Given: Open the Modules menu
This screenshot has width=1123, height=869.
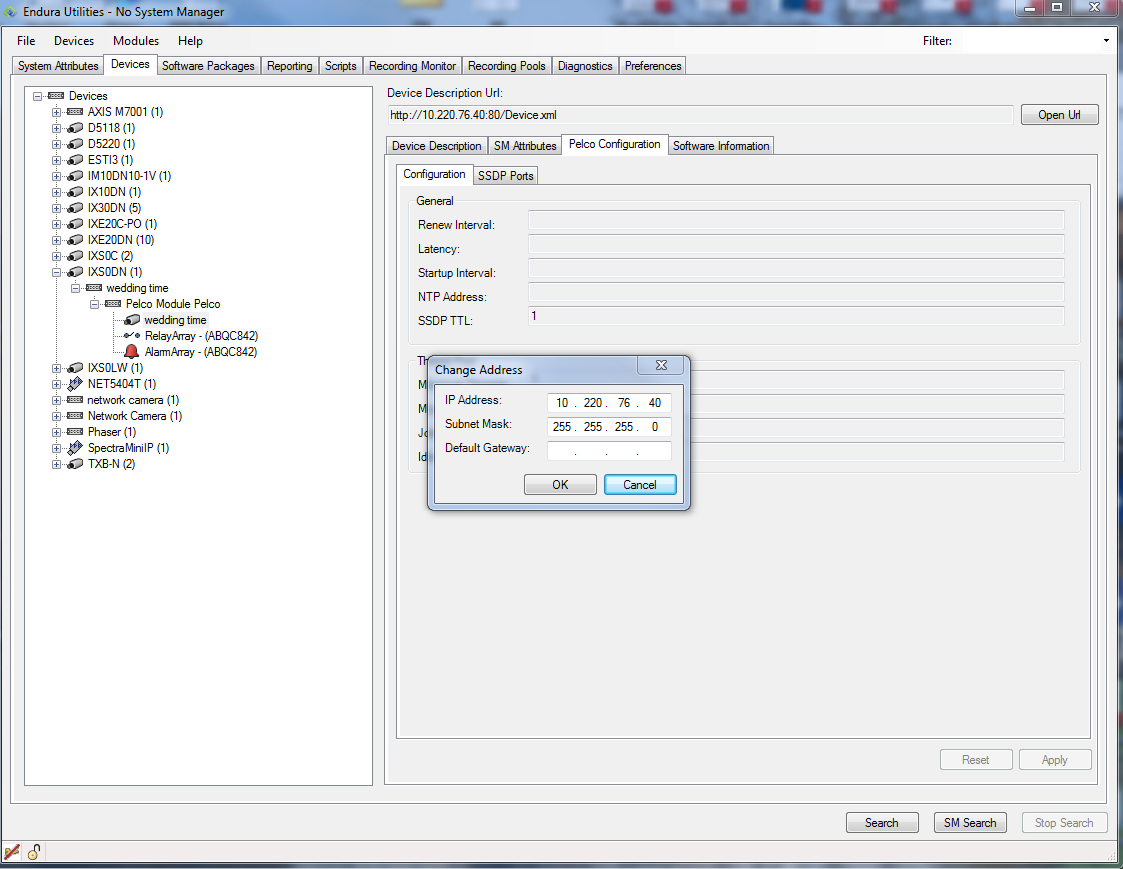Looking at the screenshot, I should click(136, 41).
